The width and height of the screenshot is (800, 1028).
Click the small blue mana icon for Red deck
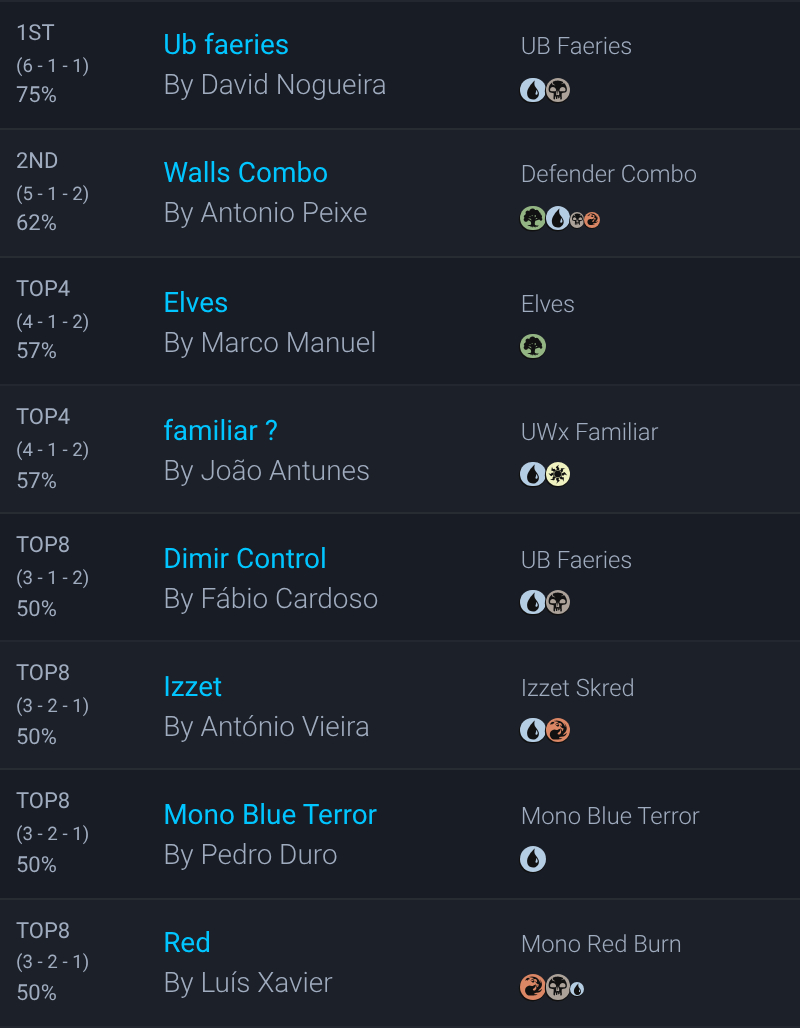click(577, 989)
